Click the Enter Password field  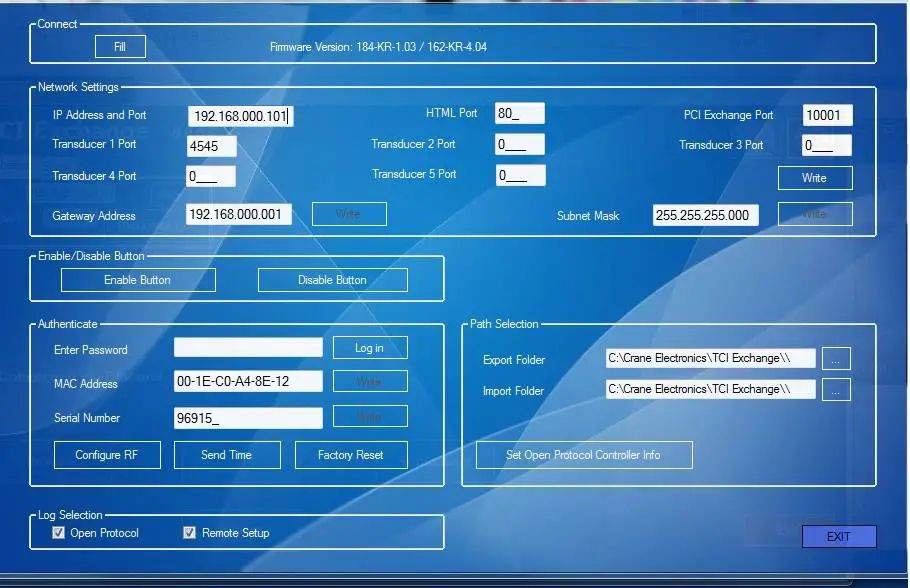(x=247, y=346)
